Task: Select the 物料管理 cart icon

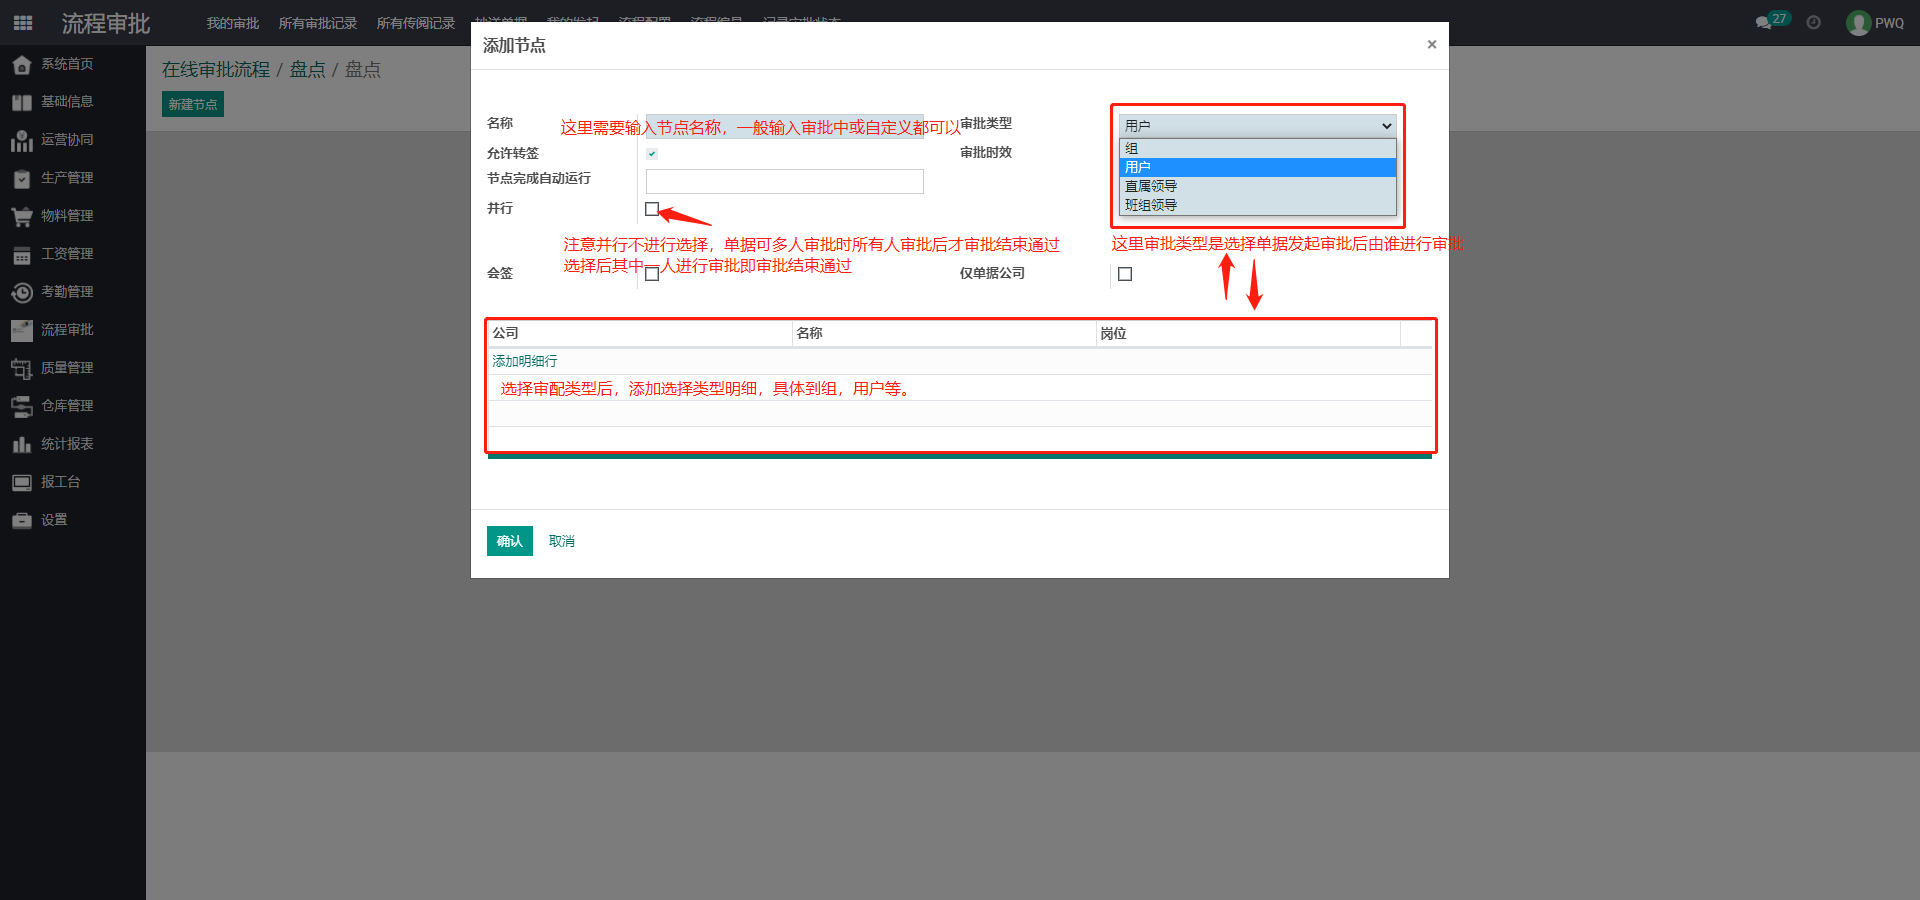Action: (x=22, y=216)
